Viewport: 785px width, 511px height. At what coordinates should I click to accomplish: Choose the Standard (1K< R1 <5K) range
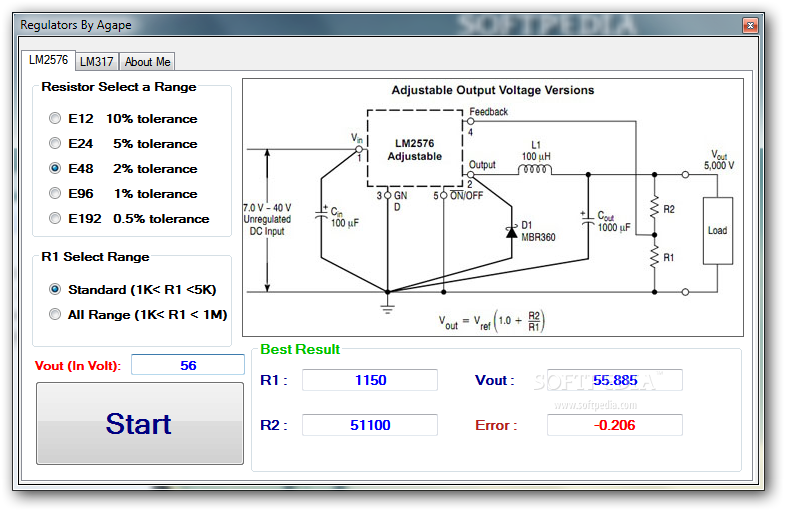(133, 290)
